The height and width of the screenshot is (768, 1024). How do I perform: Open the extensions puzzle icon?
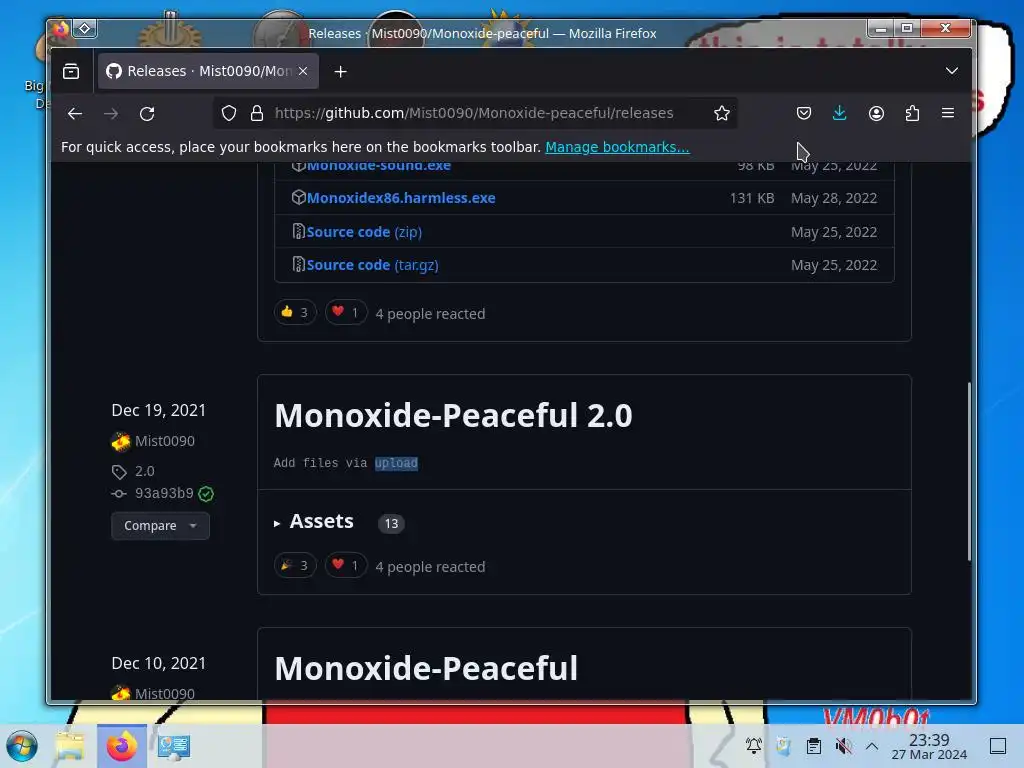[x=912, y=114]
